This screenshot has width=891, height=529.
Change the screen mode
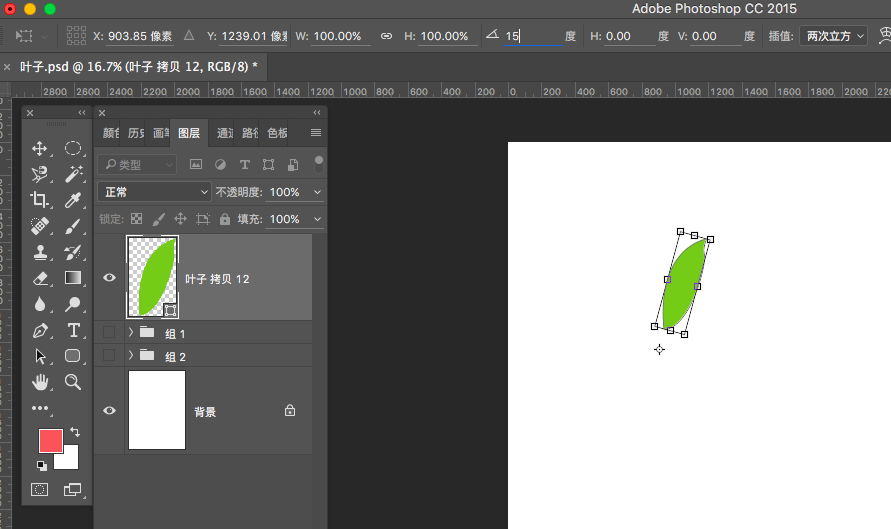tap(73, 489)
